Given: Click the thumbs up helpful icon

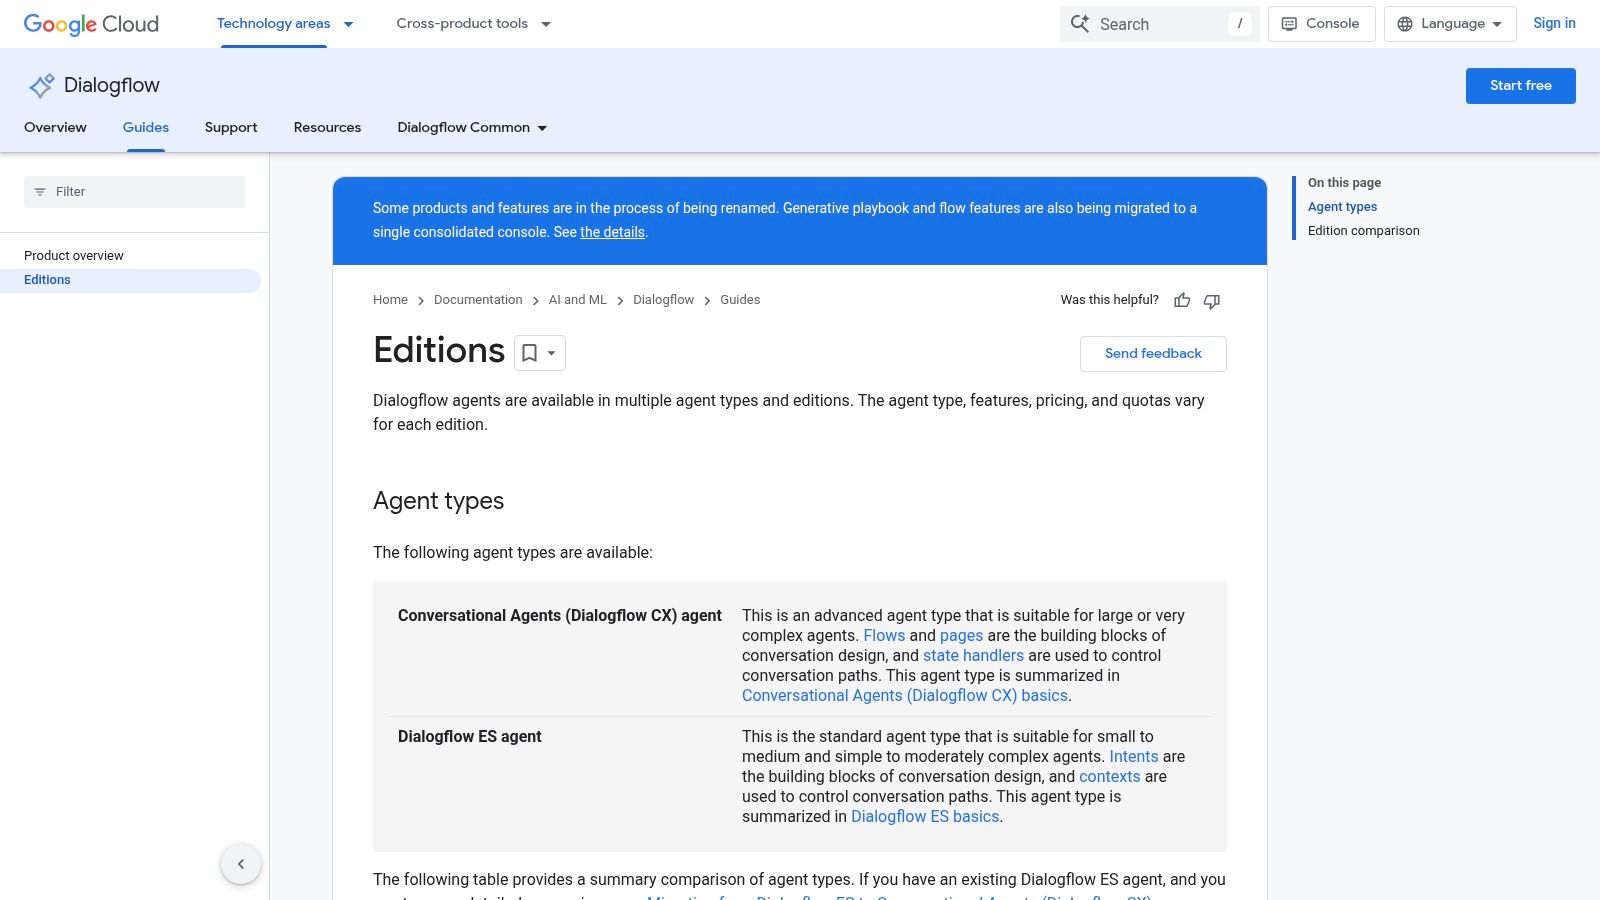Looking at the screenshot, I should 1182,300.
